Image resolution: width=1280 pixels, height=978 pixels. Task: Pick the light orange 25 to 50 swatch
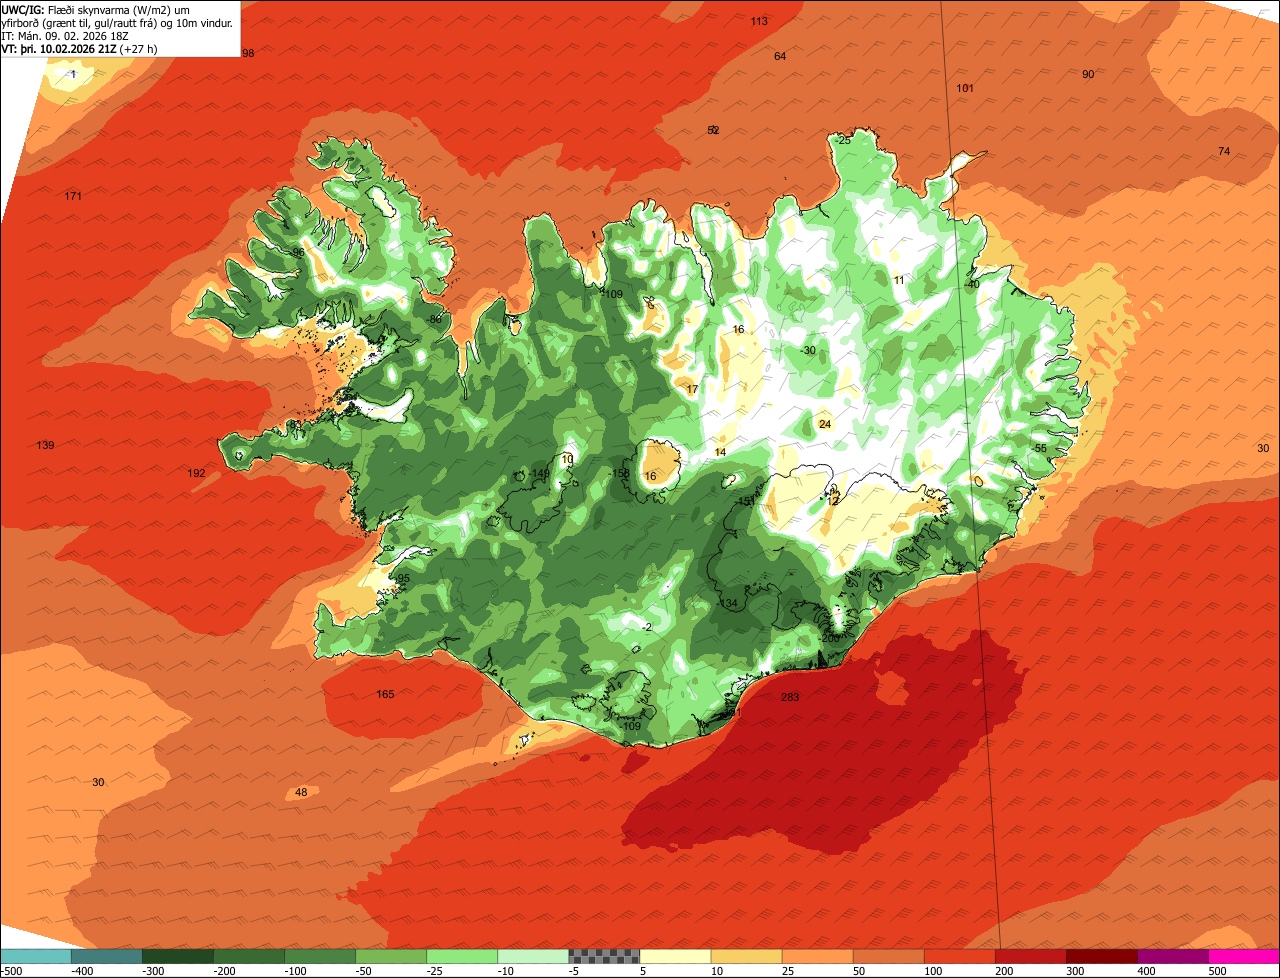(x=817, y=956)
